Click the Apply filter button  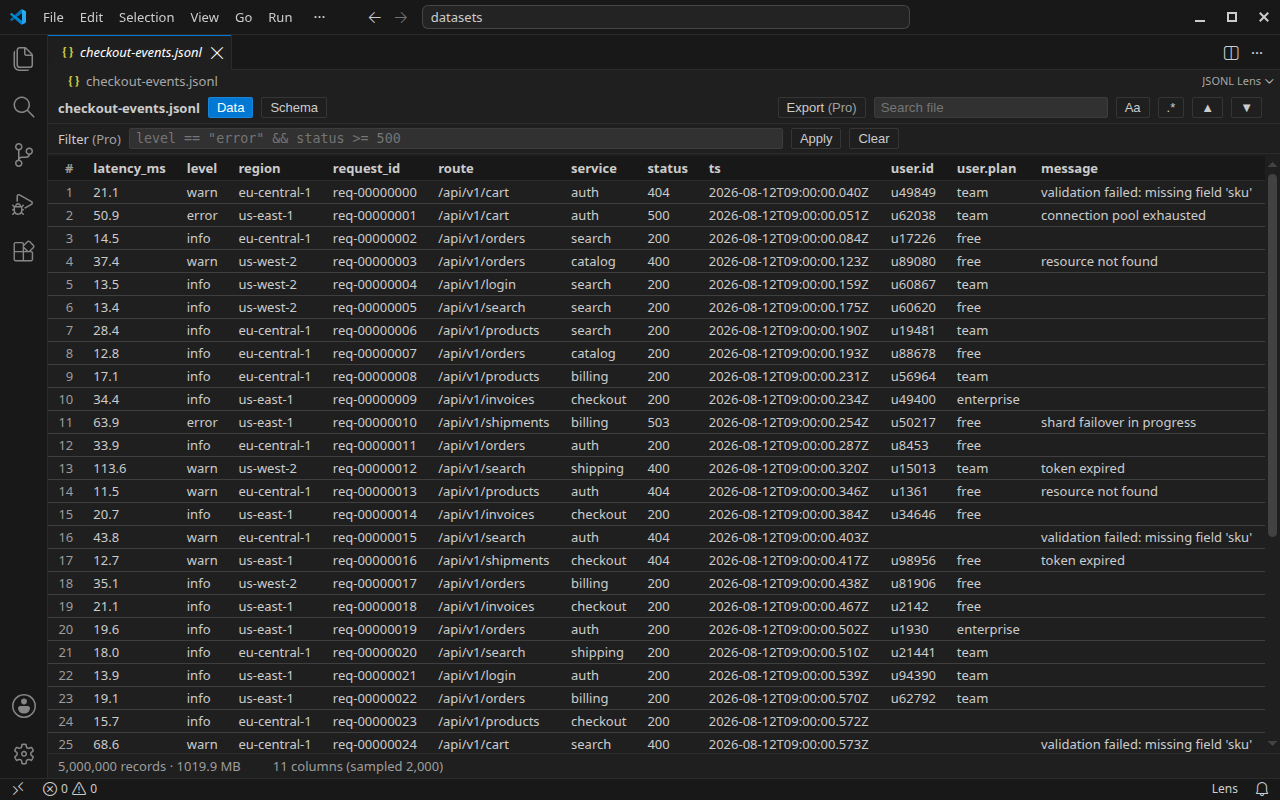coord(816,139)
